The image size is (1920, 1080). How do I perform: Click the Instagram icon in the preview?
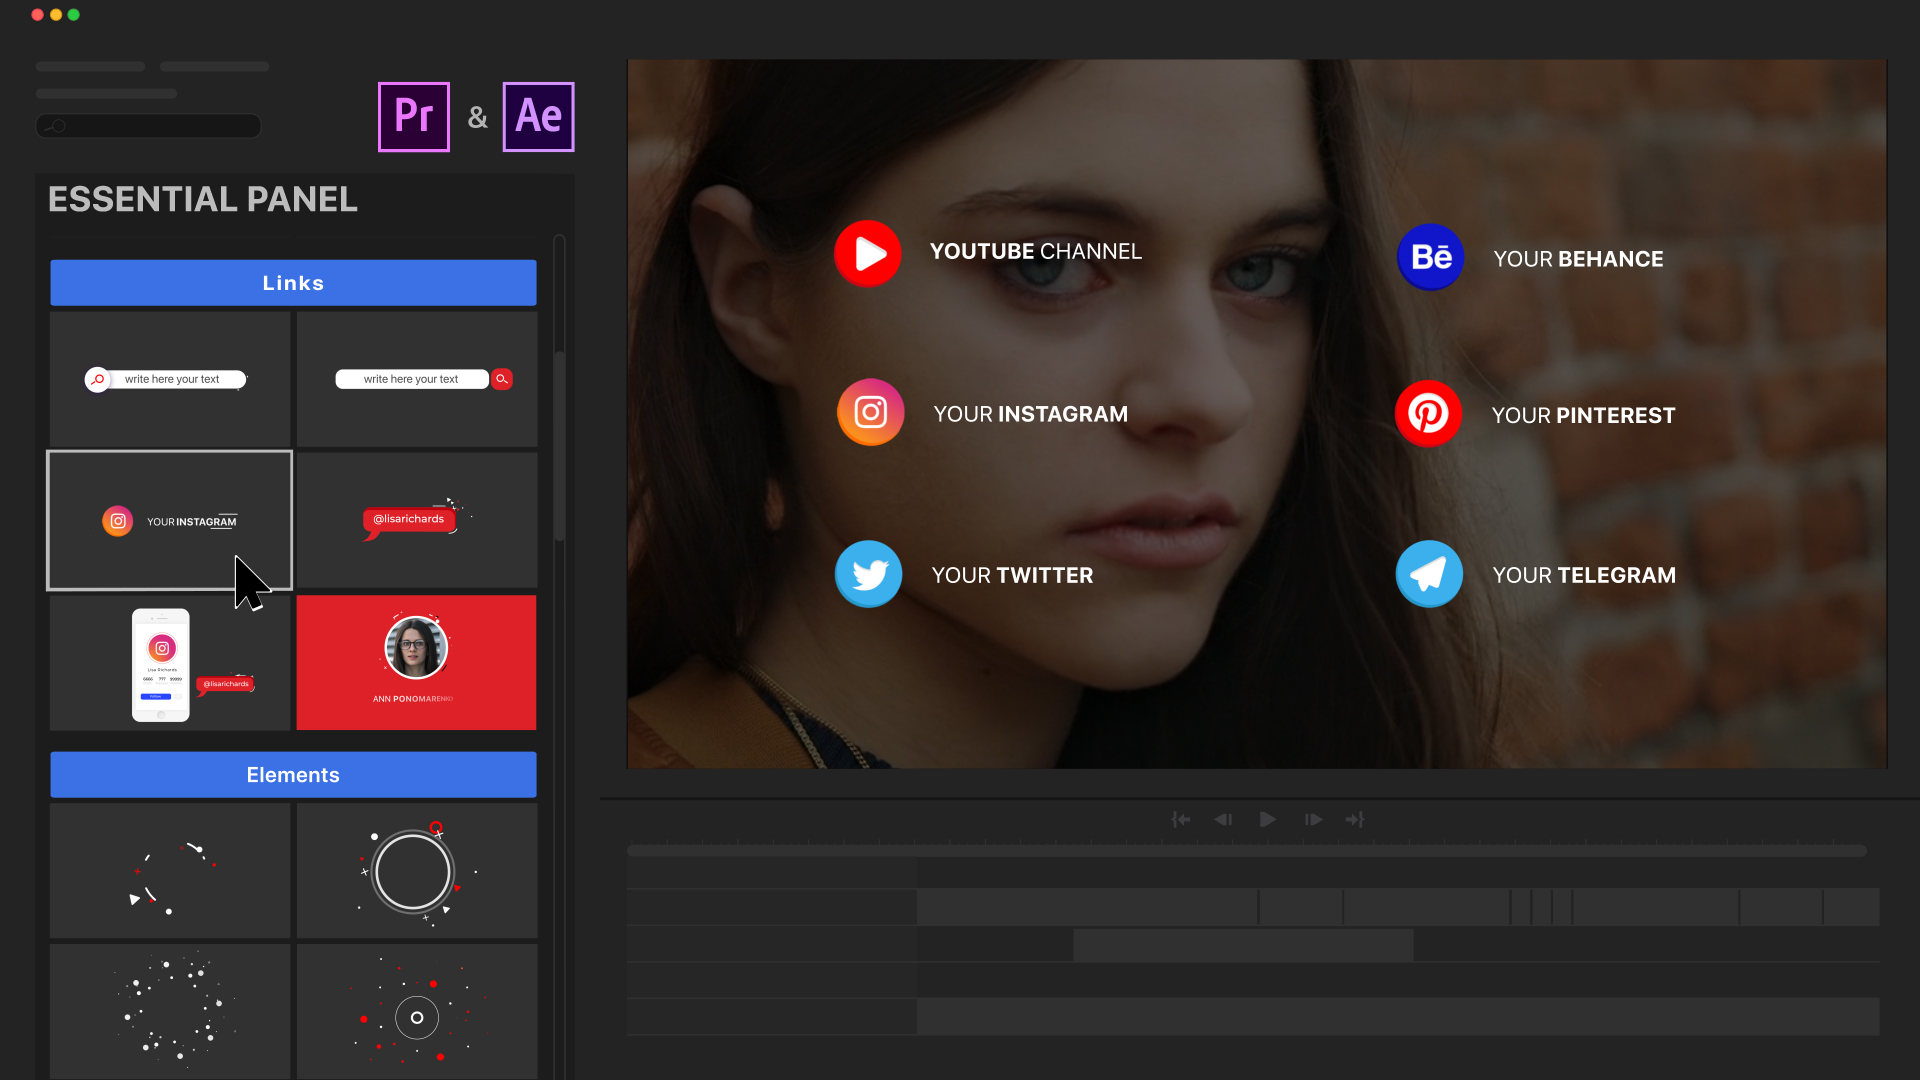point(870,411)
